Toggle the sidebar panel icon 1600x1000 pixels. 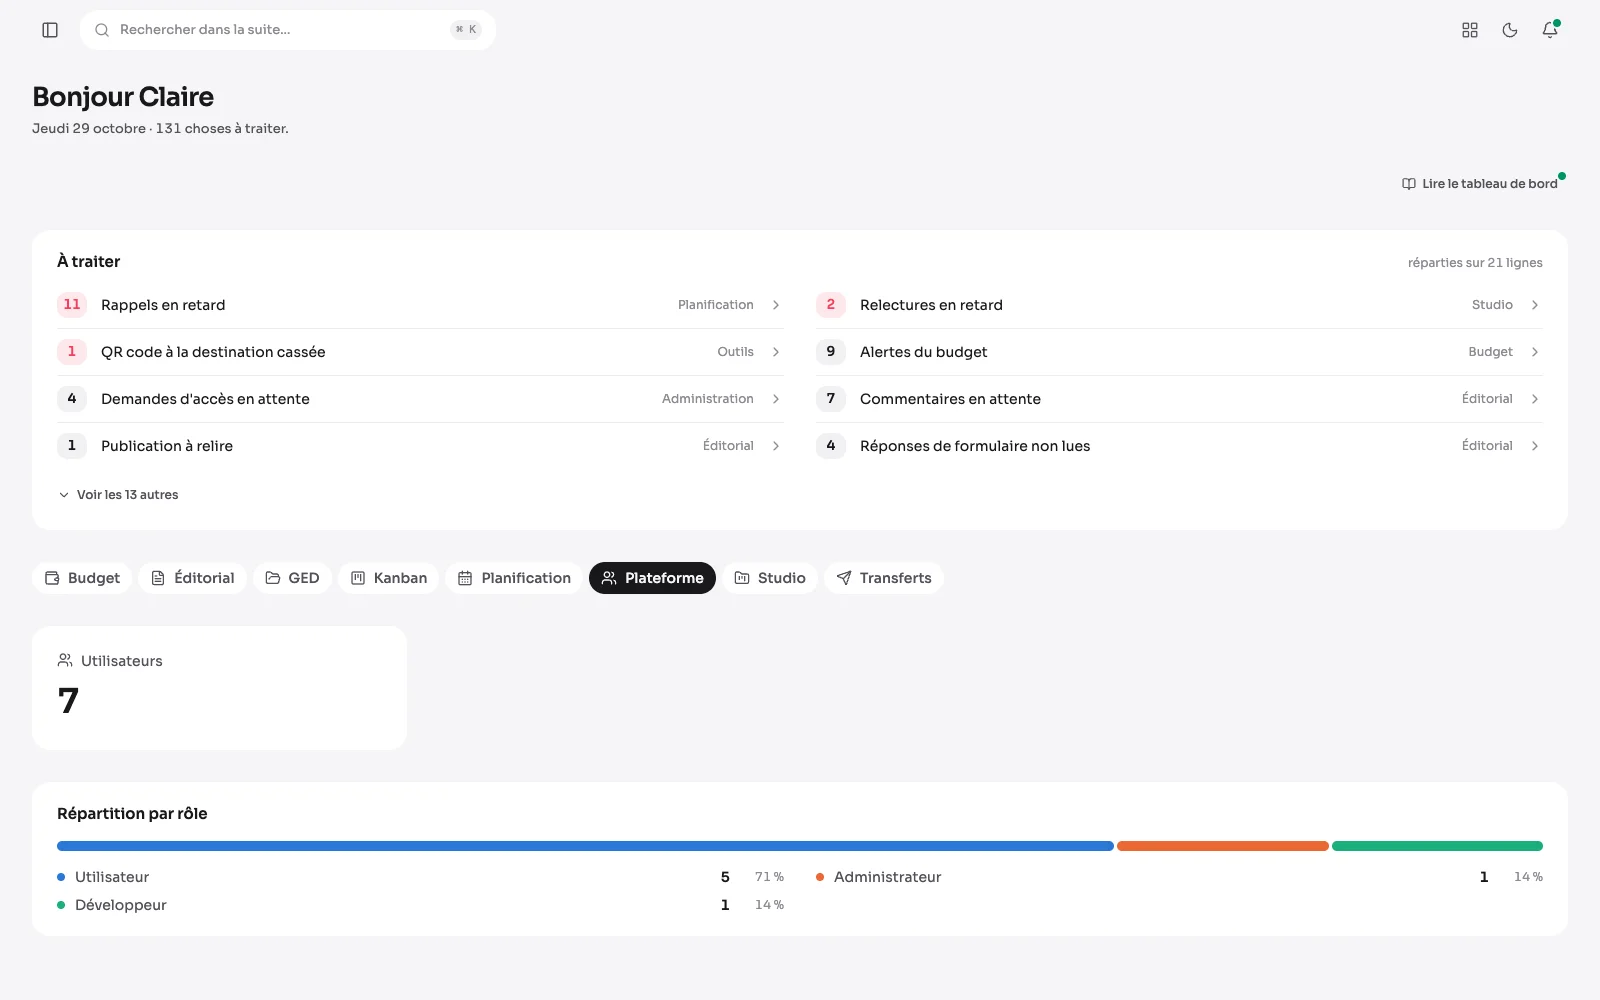(50, 30)
